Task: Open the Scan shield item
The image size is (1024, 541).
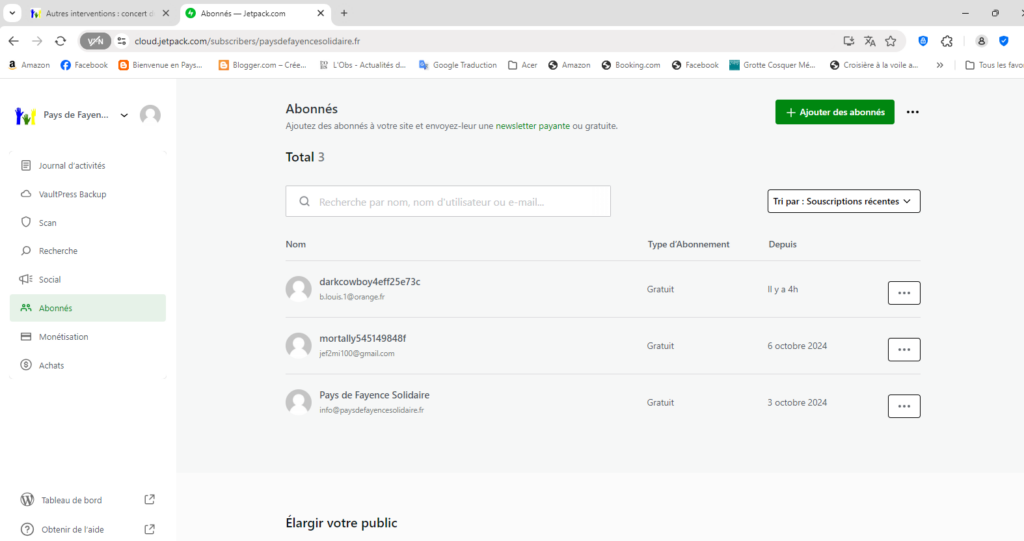Action: (47, 223)
